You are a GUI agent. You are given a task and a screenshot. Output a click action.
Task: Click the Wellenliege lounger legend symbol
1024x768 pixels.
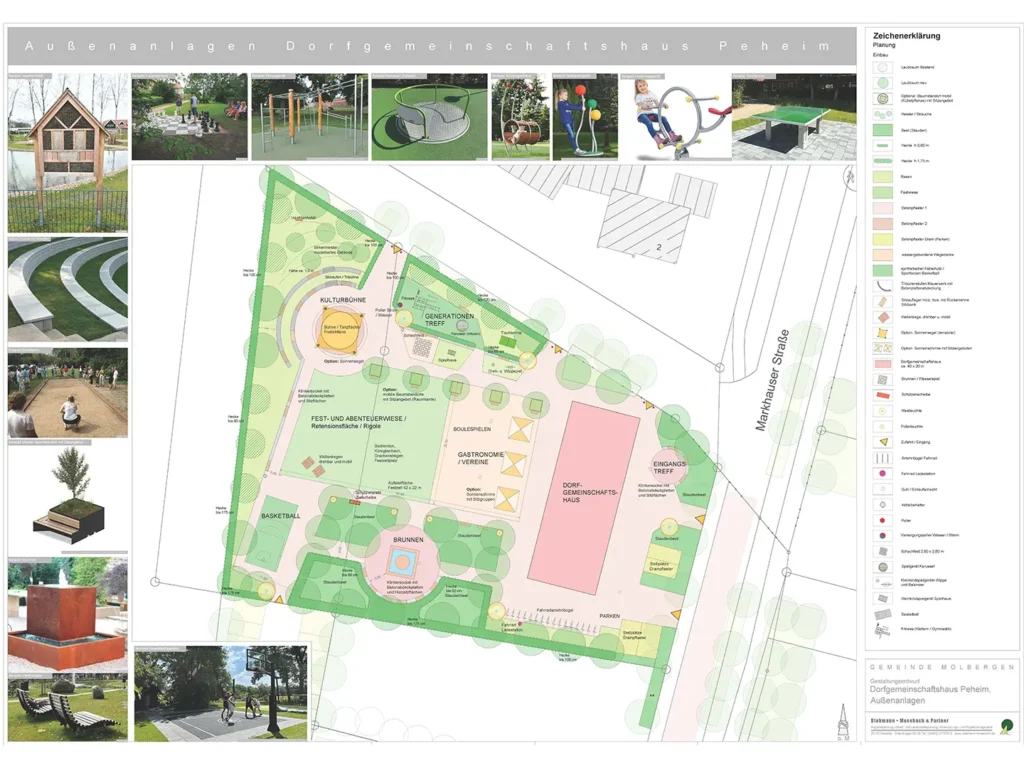pyautogui.click(x=882, y=317)
